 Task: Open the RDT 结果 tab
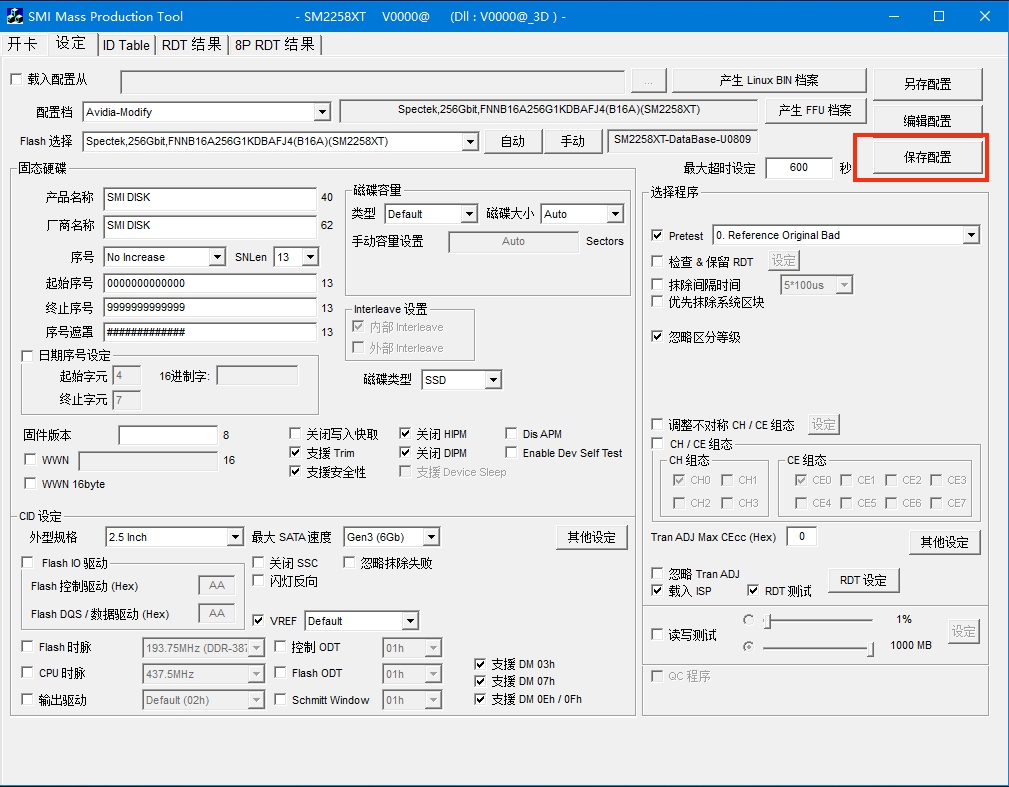click(x=191, y=44)
